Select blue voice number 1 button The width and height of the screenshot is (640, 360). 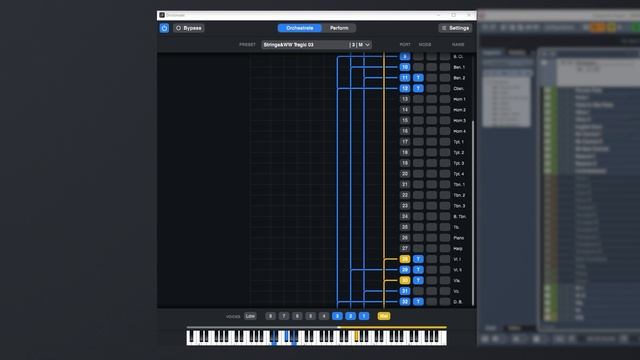[364, 316]
